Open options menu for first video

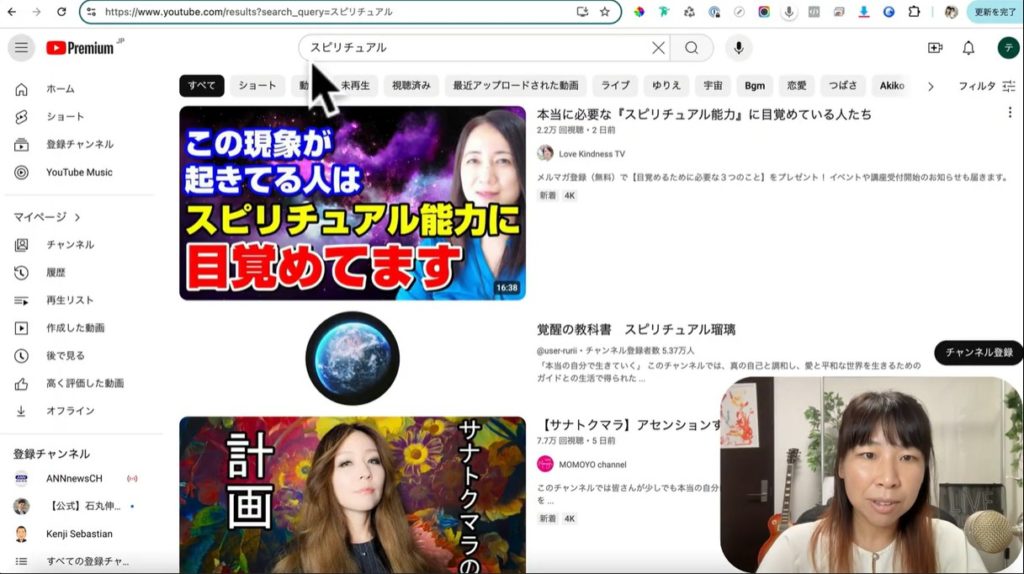coord(1009,113)
